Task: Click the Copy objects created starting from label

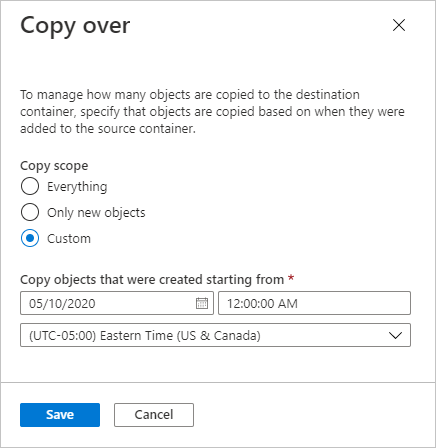Action: coord(152,279)
